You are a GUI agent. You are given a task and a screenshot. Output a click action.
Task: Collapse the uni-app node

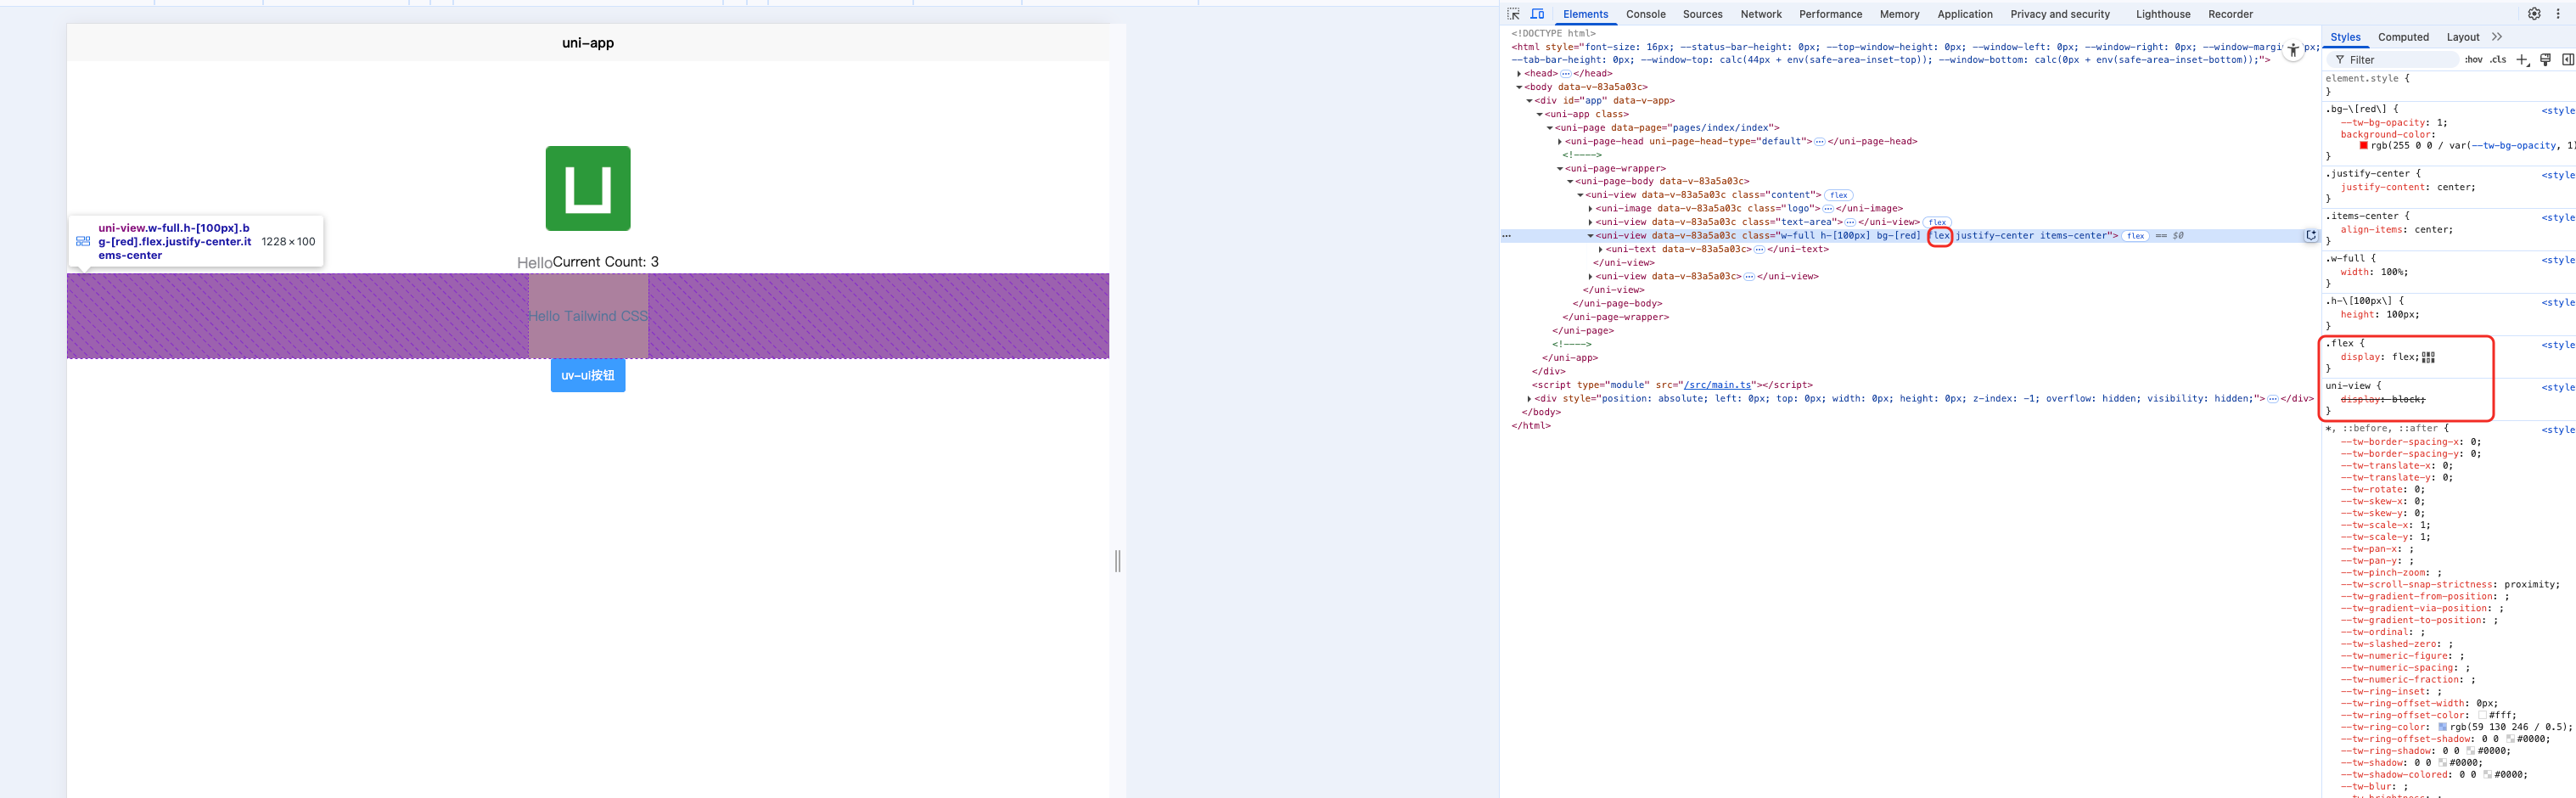coord(1539,114)
